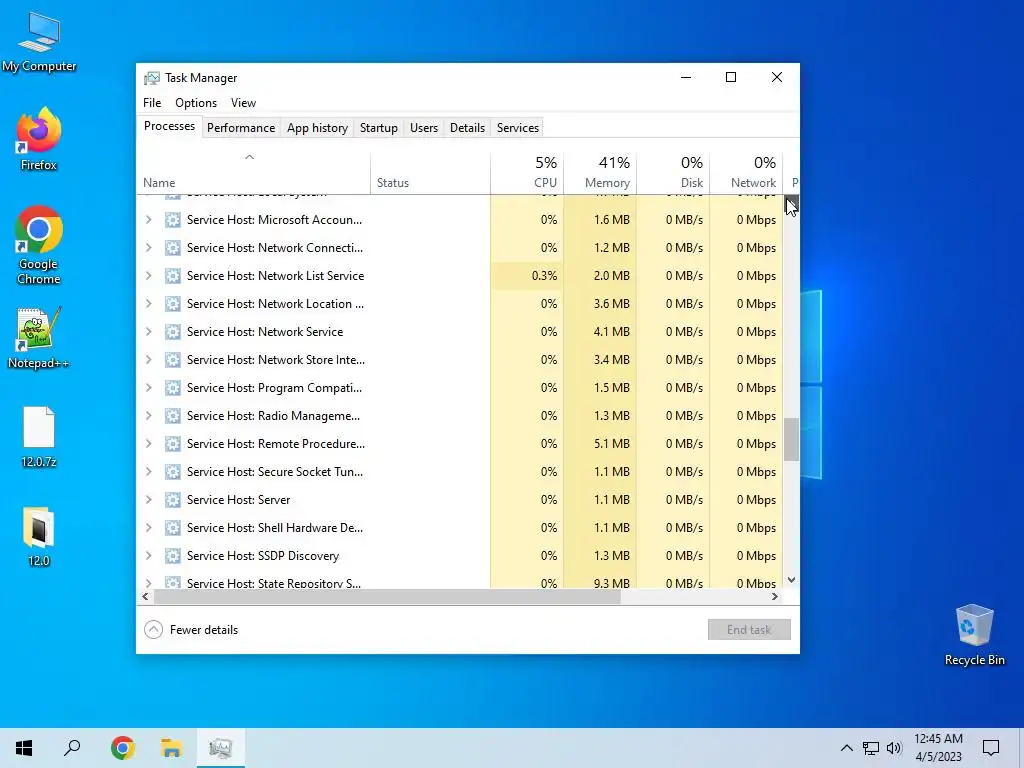Open volume control tray icon
The height and width of the screenshot is (768, 1024).
click(x=894, y=748)
